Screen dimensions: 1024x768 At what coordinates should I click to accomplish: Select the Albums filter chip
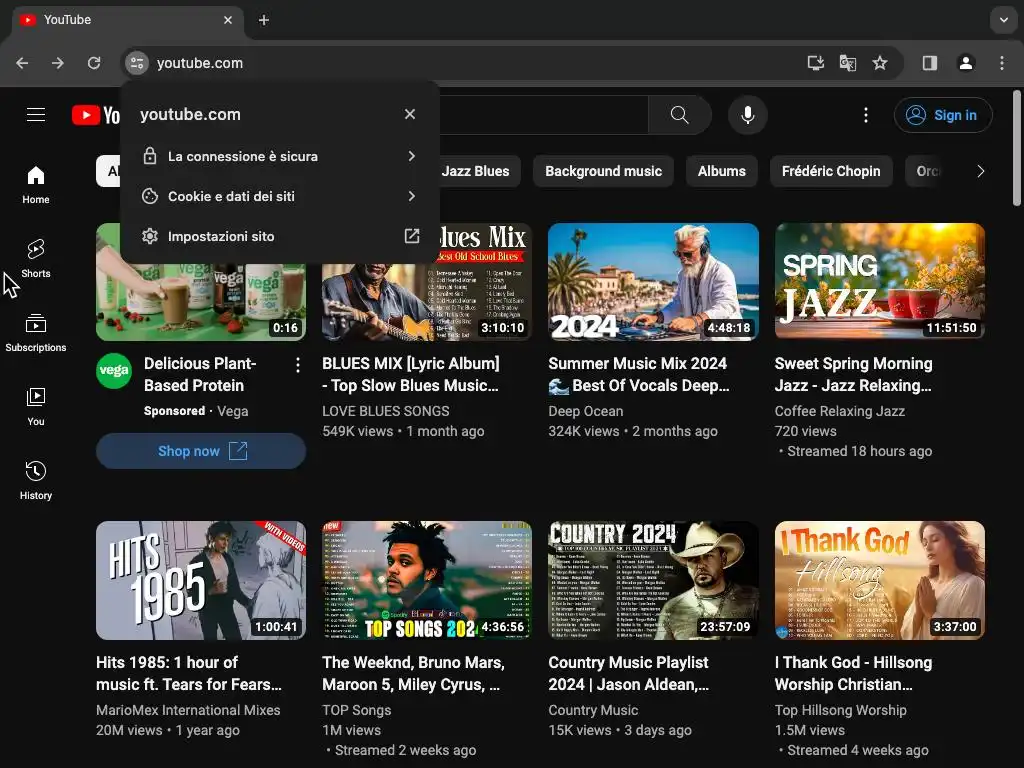click(722, 171)
